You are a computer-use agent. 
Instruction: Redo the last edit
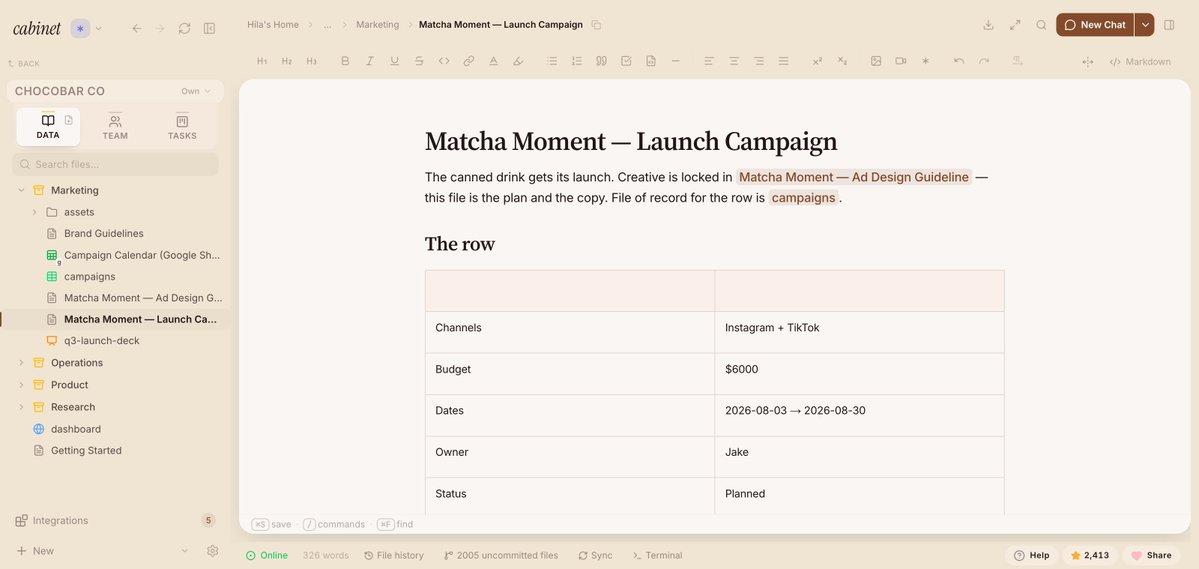click(x=984, y=61)
